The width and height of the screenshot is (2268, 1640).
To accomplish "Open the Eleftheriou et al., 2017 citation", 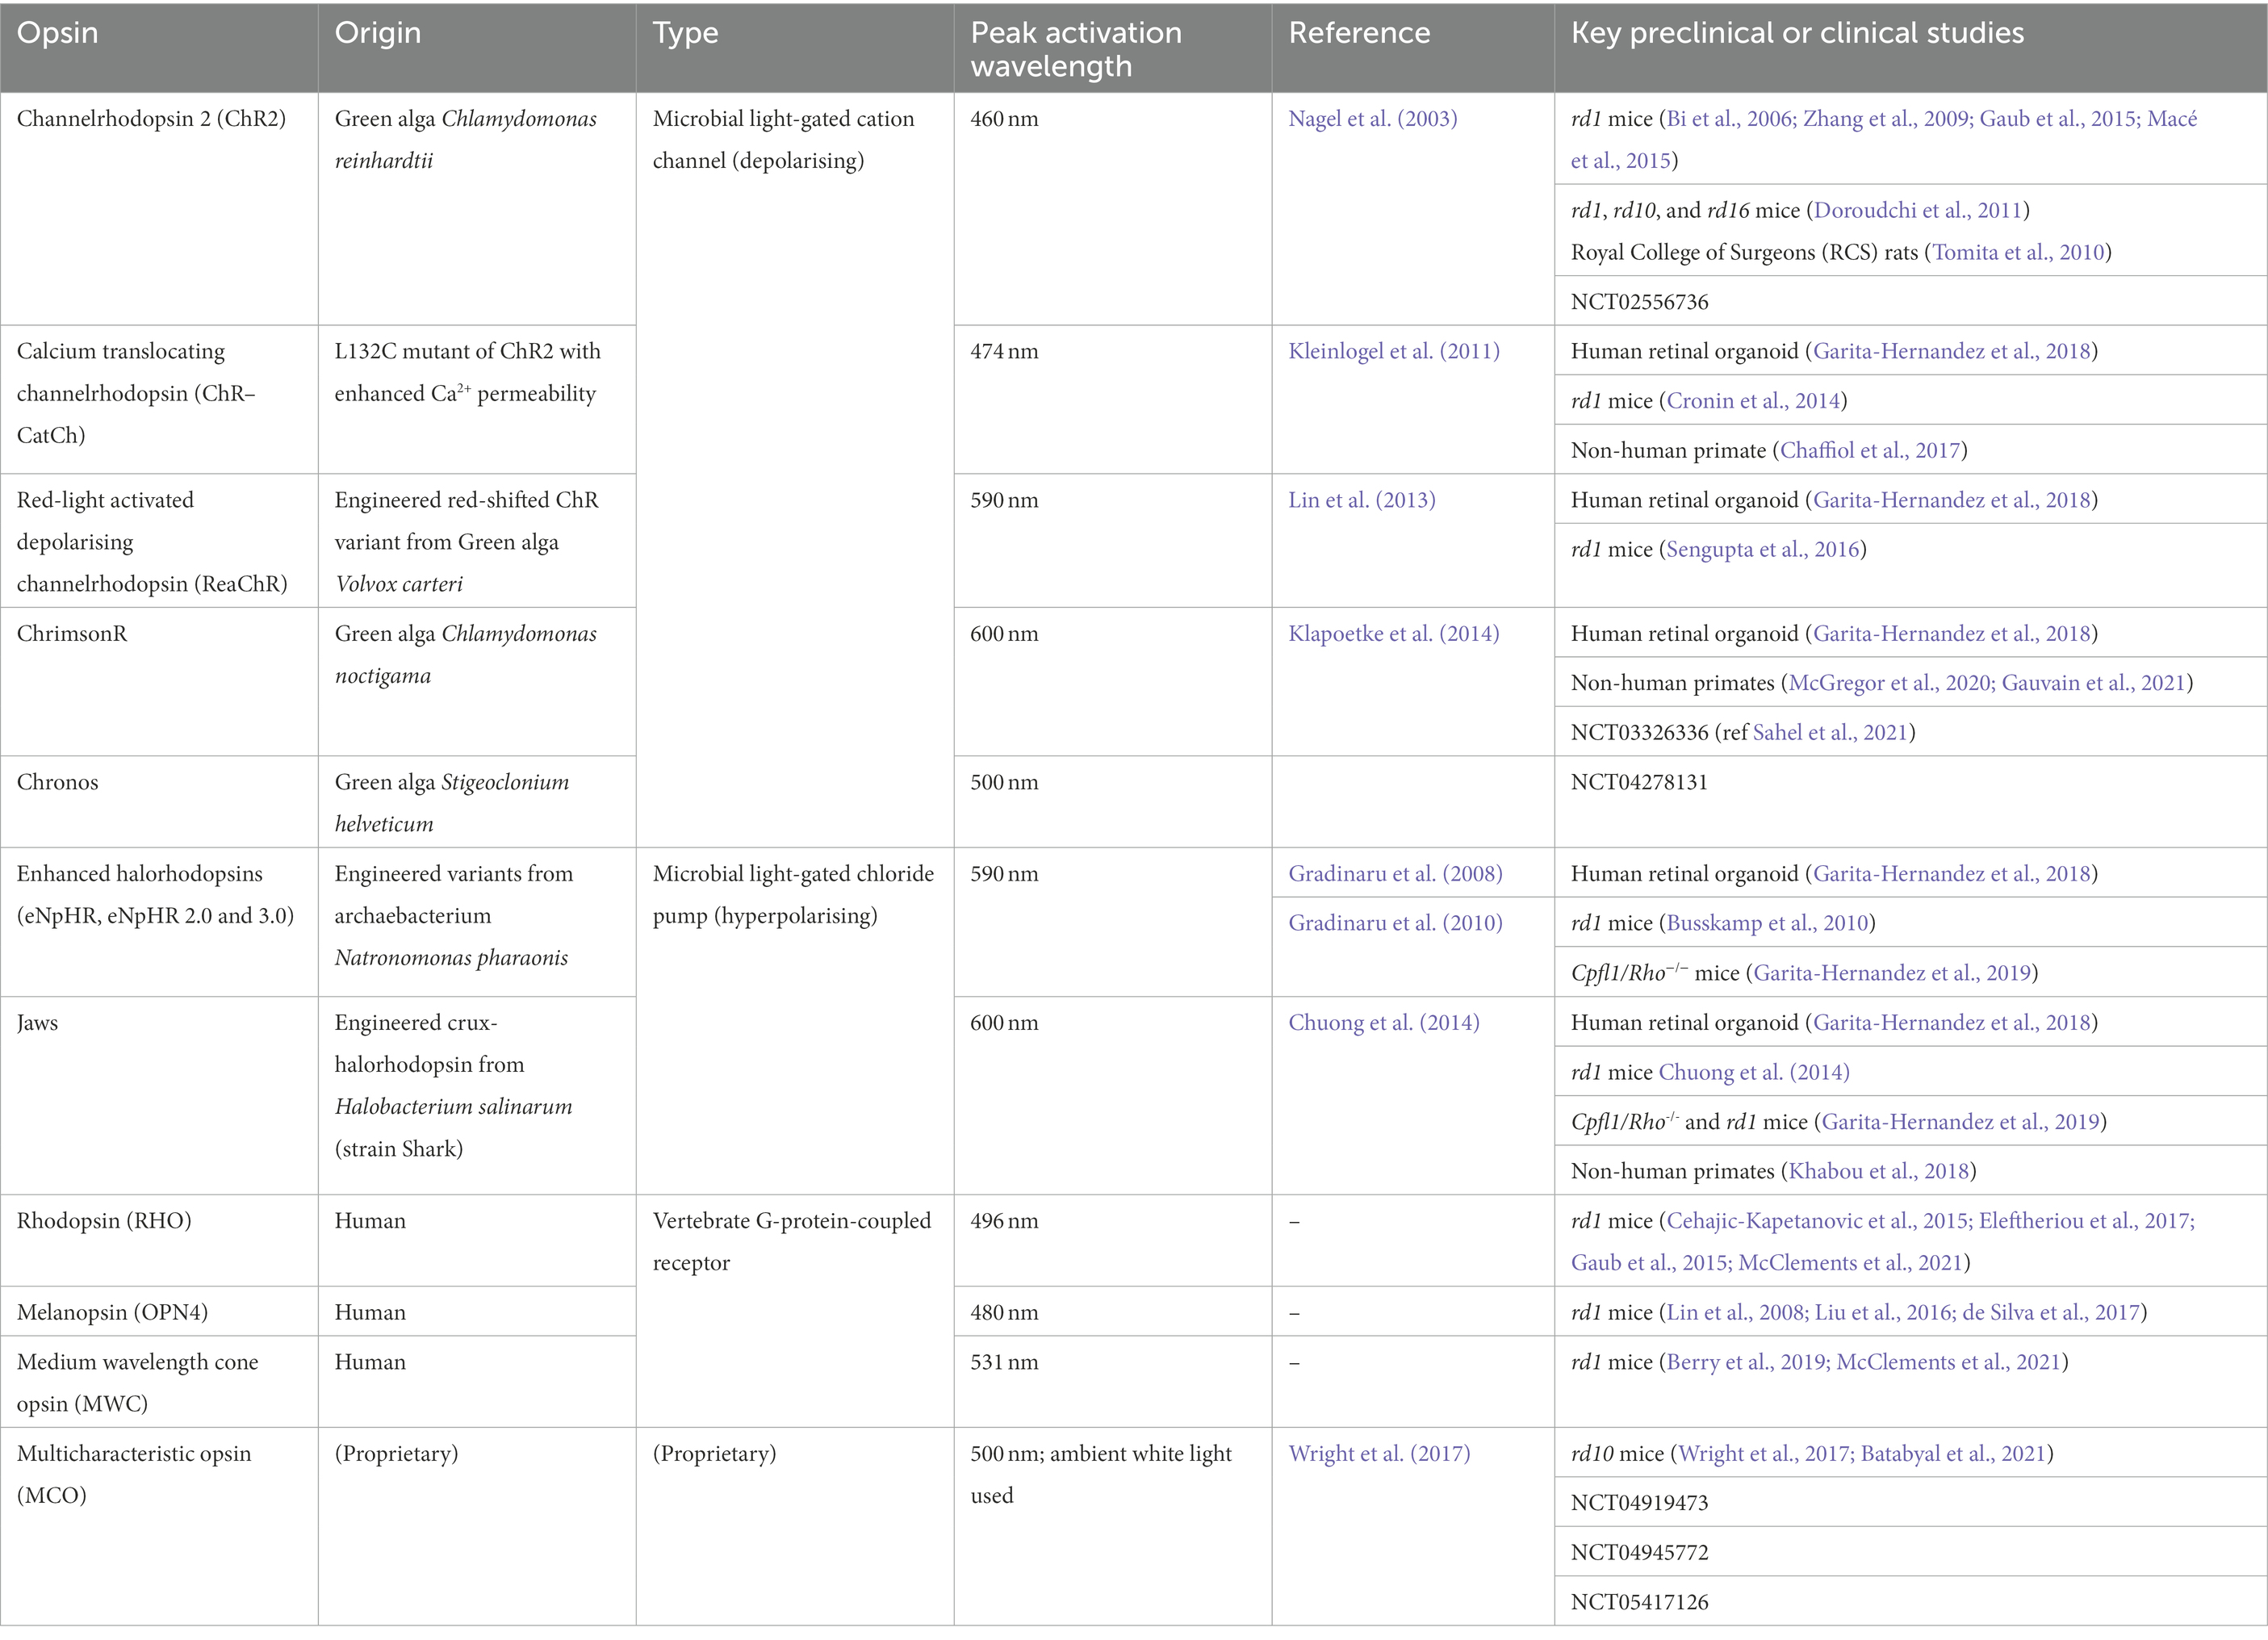I will [x=2088, y=1222].
